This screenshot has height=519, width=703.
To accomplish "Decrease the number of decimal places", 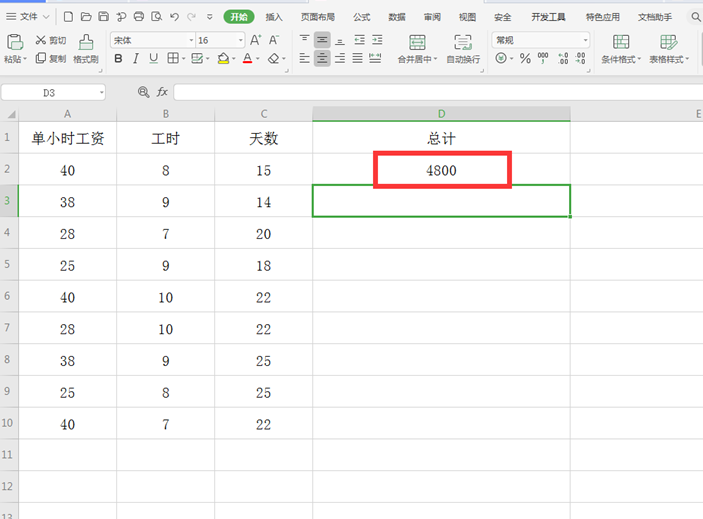I will 580,58.
